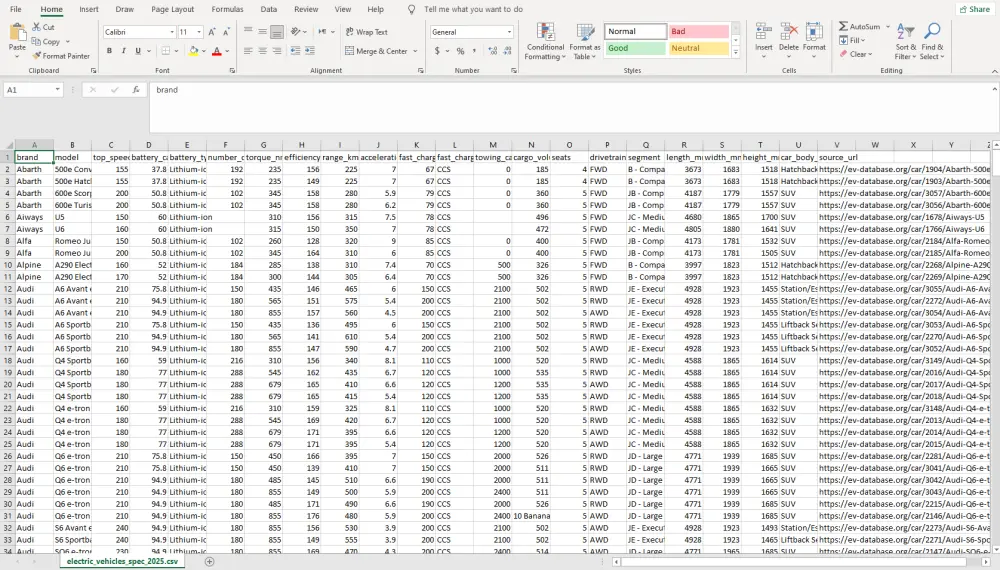Click the Align Left icon
The width and height of the screenshot is (1000, 570).
tap(248, 51)
